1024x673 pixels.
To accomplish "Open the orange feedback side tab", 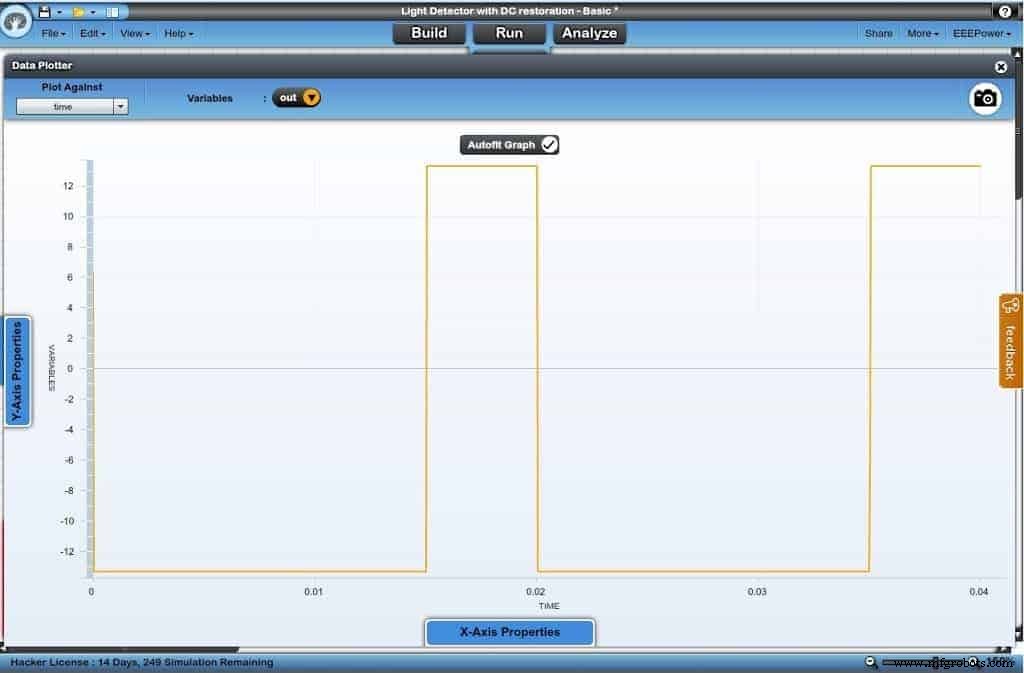I will coord(1010,340).
